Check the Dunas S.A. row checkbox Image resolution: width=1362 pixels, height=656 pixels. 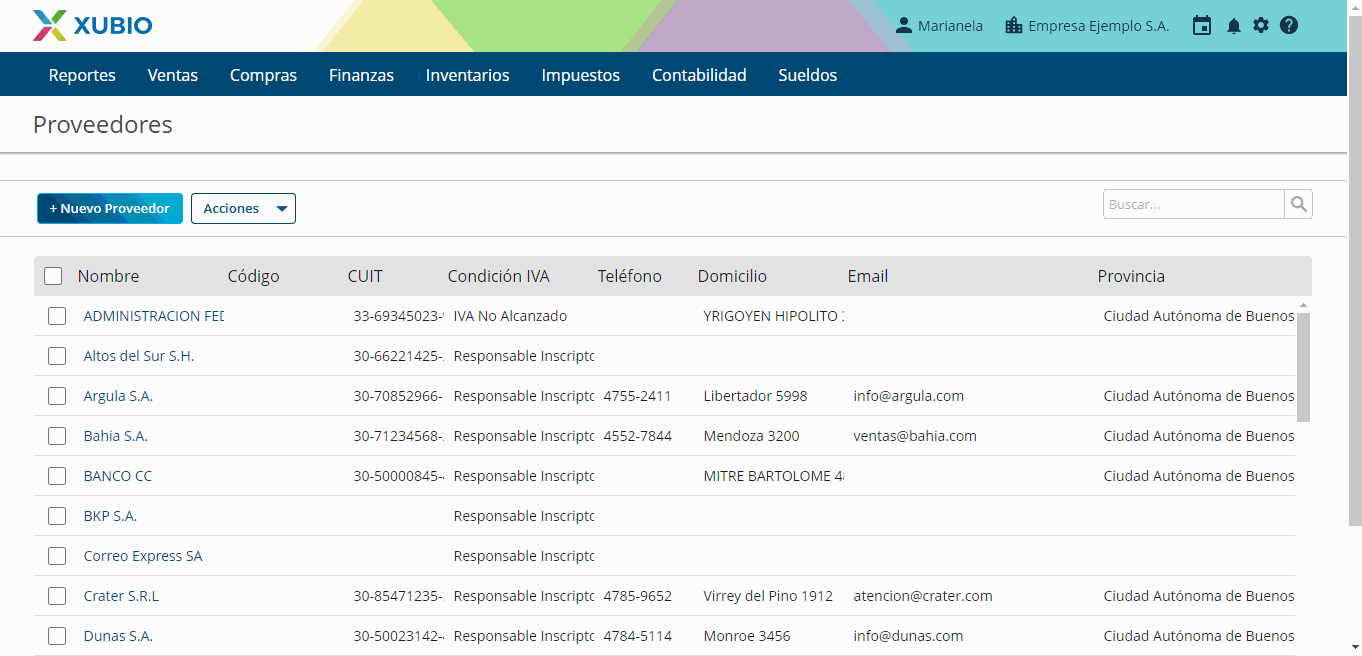57,636
